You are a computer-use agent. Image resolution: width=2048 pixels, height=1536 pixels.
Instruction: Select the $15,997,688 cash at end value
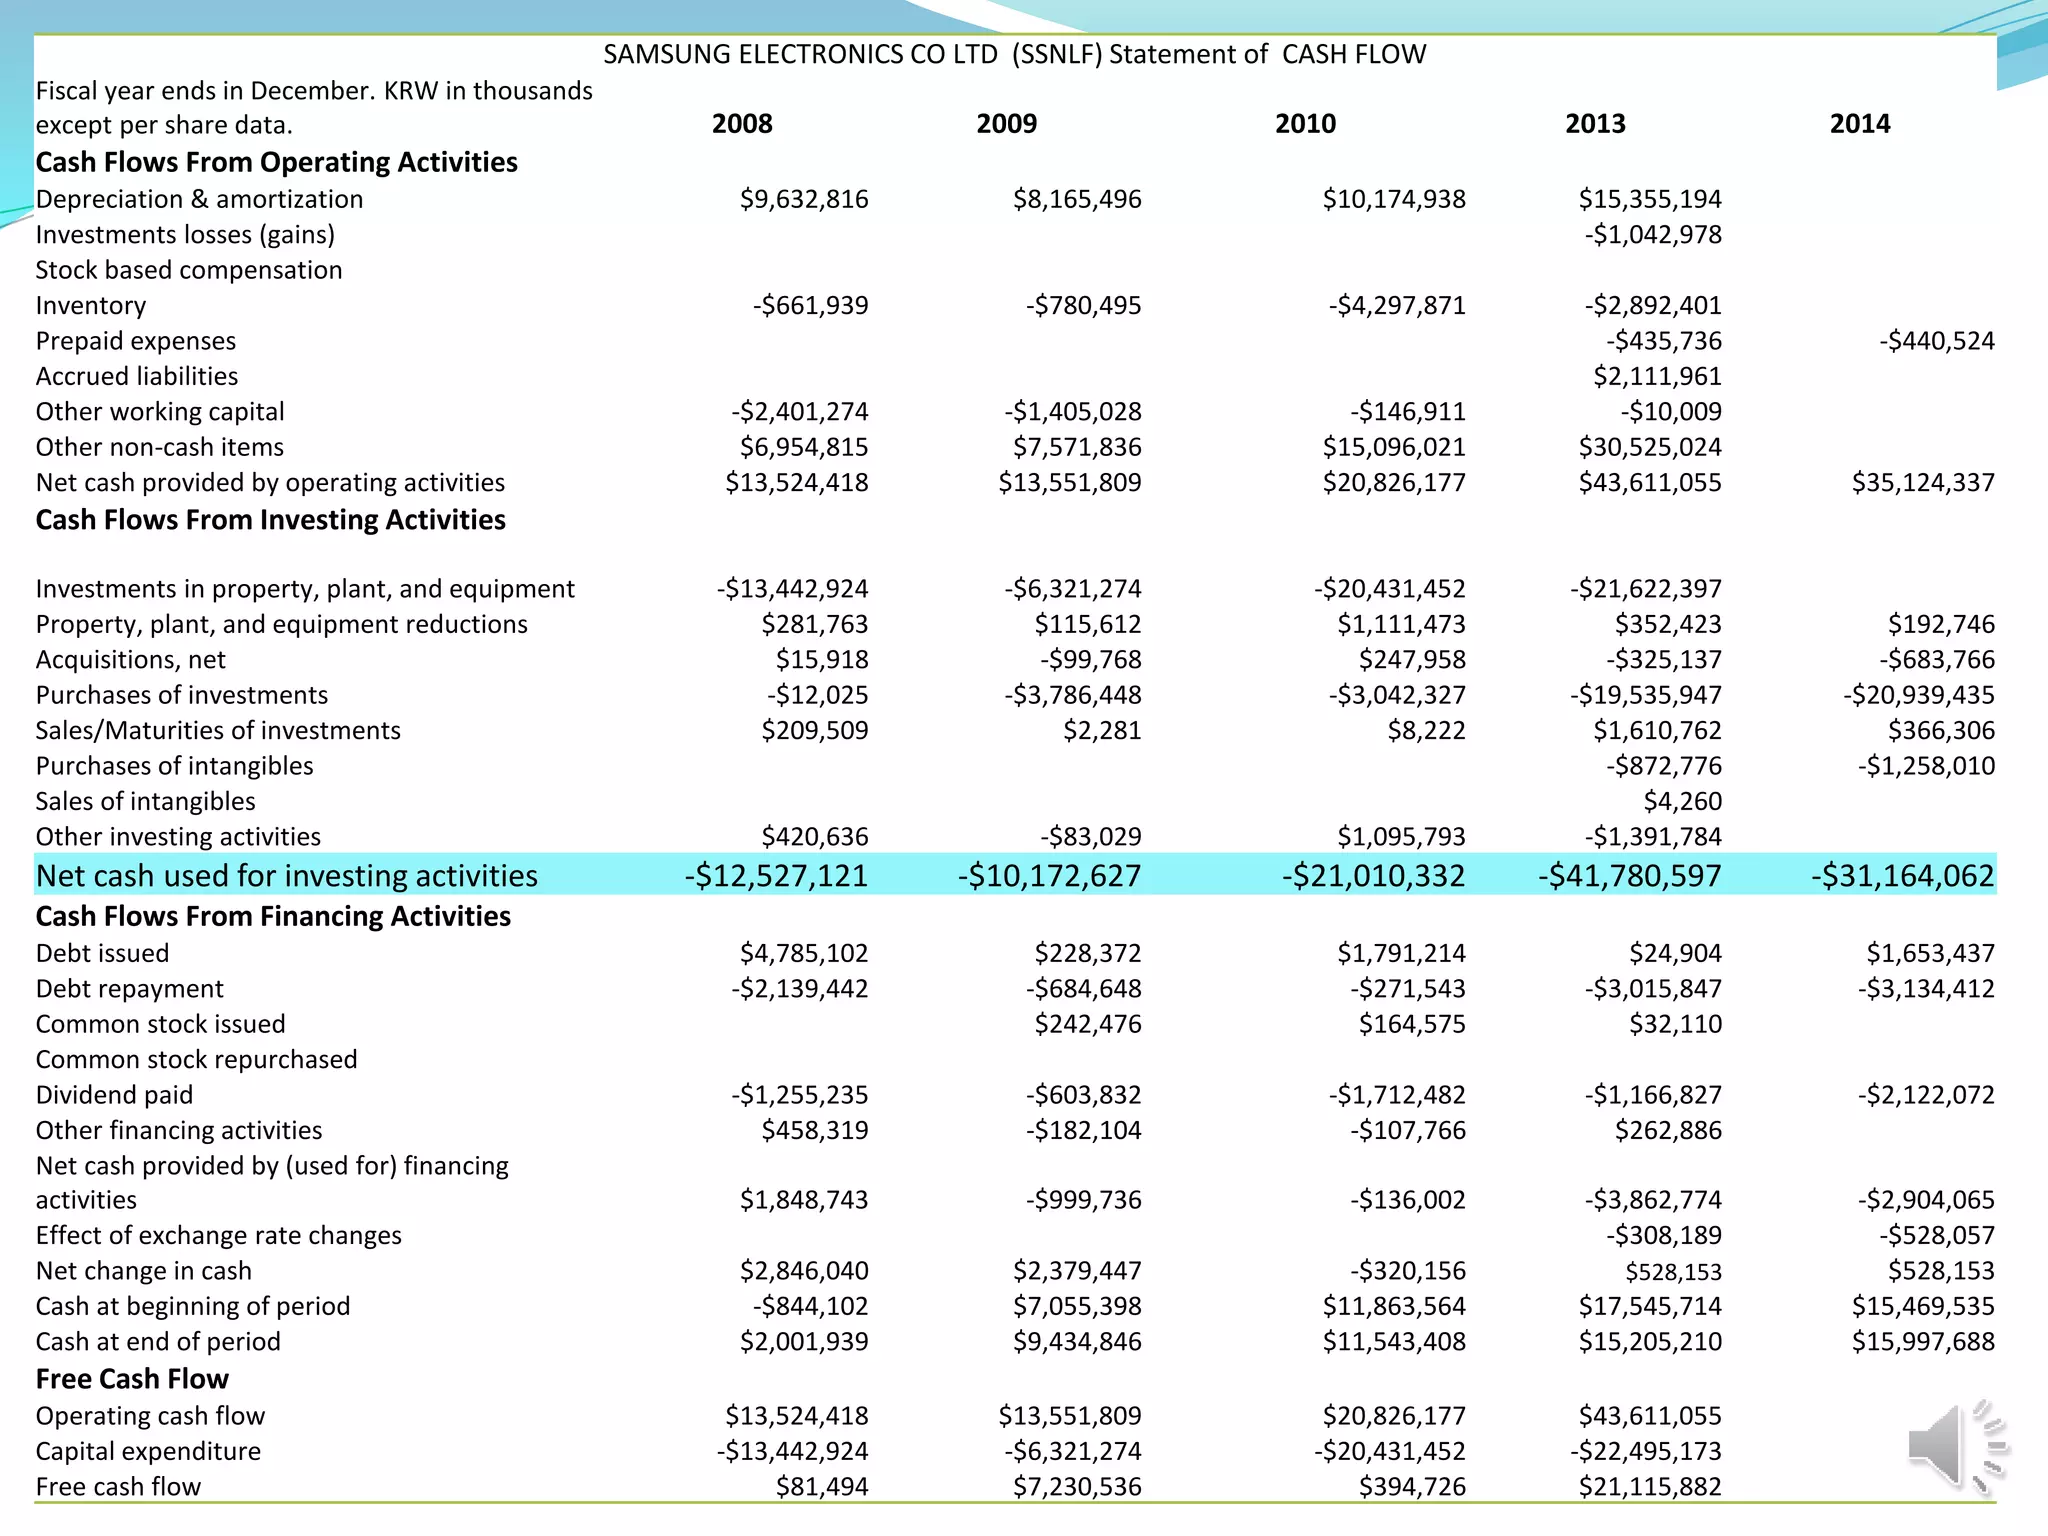click(x=1922, y=1342)
